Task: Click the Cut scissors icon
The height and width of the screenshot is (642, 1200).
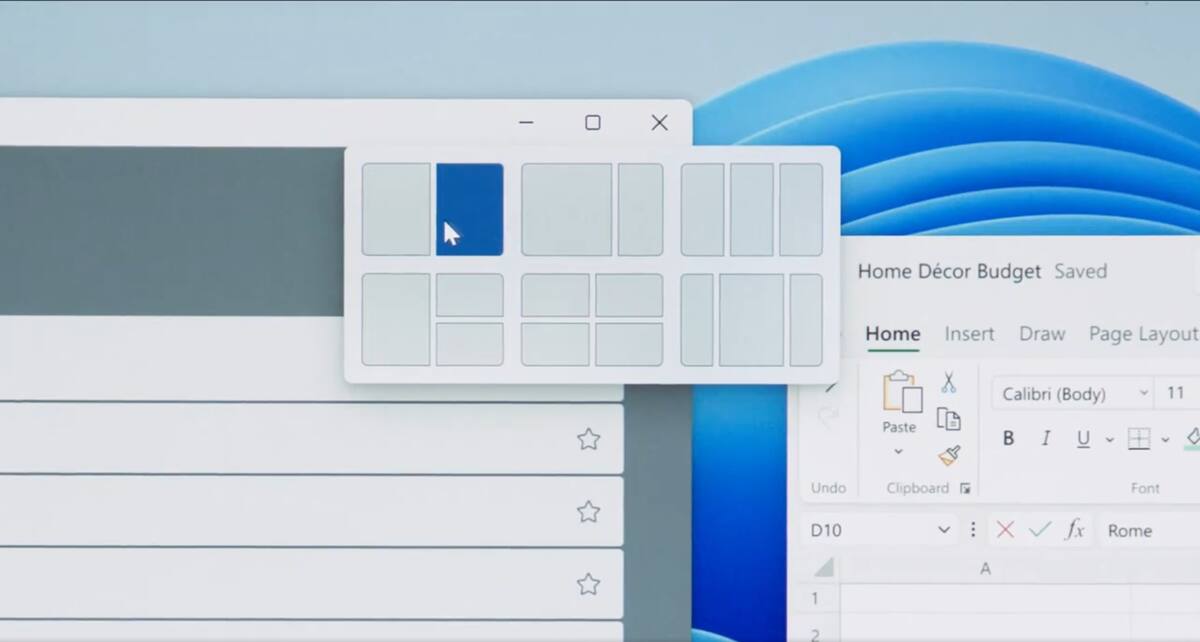Action: pyautogui.click(x=948, y=382)
